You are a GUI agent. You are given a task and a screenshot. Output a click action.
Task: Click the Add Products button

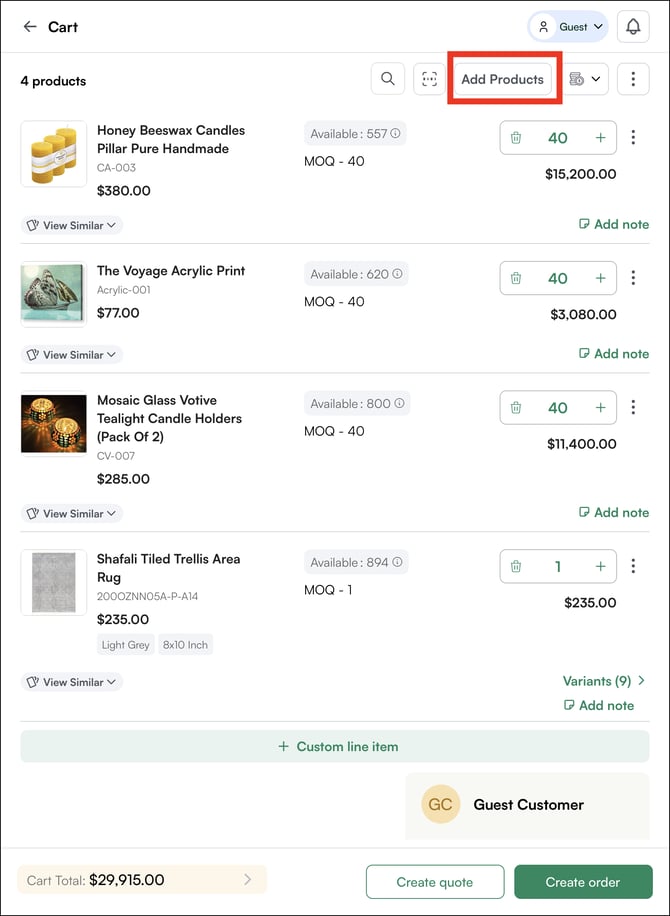click(x=503, y=79)
